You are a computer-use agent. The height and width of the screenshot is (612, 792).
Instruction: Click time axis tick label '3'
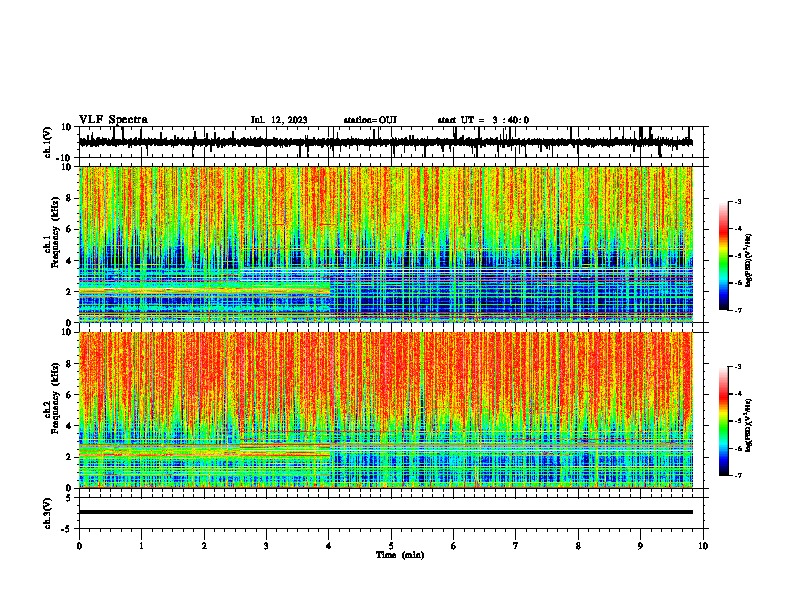266,546
